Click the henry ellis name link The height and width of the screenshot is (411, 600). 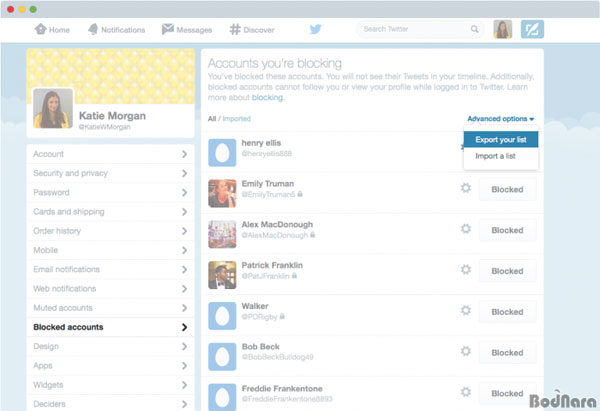[x=261, y=143]
